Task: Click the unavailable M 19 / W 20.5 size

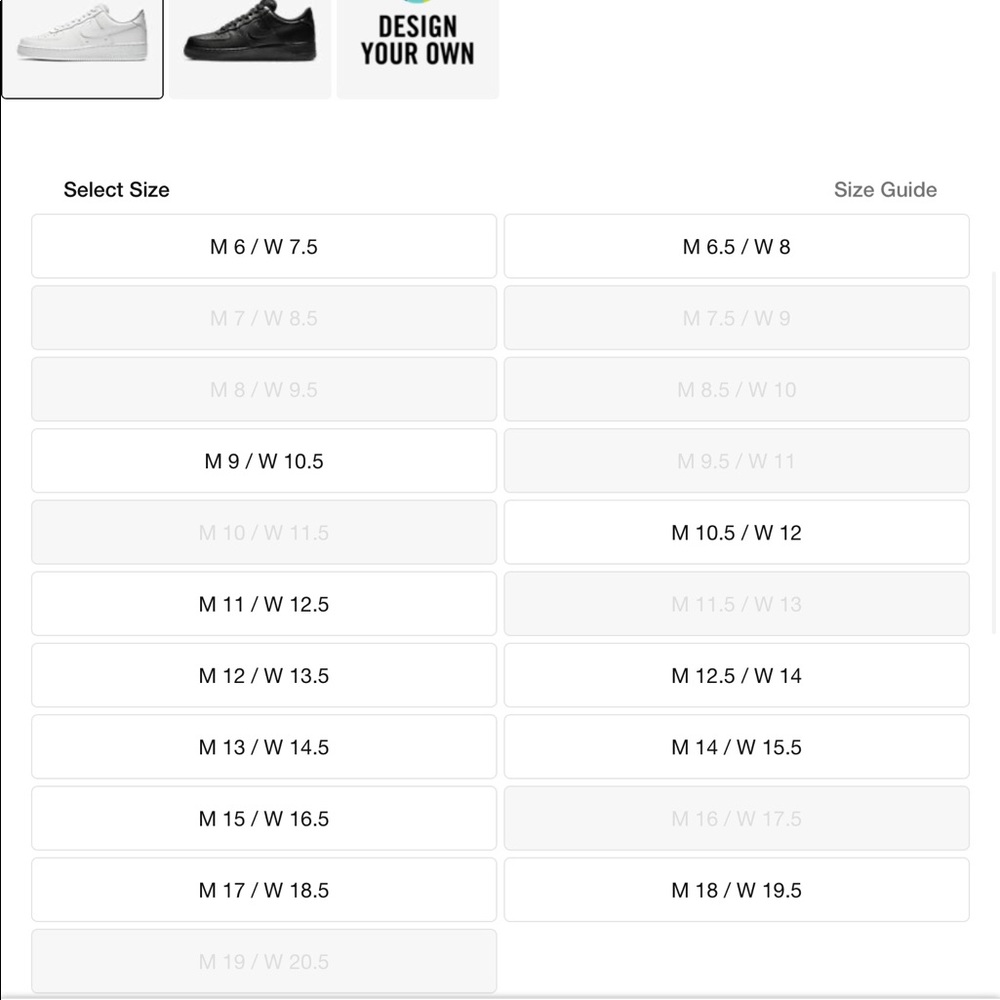Action: click(263, 961)
